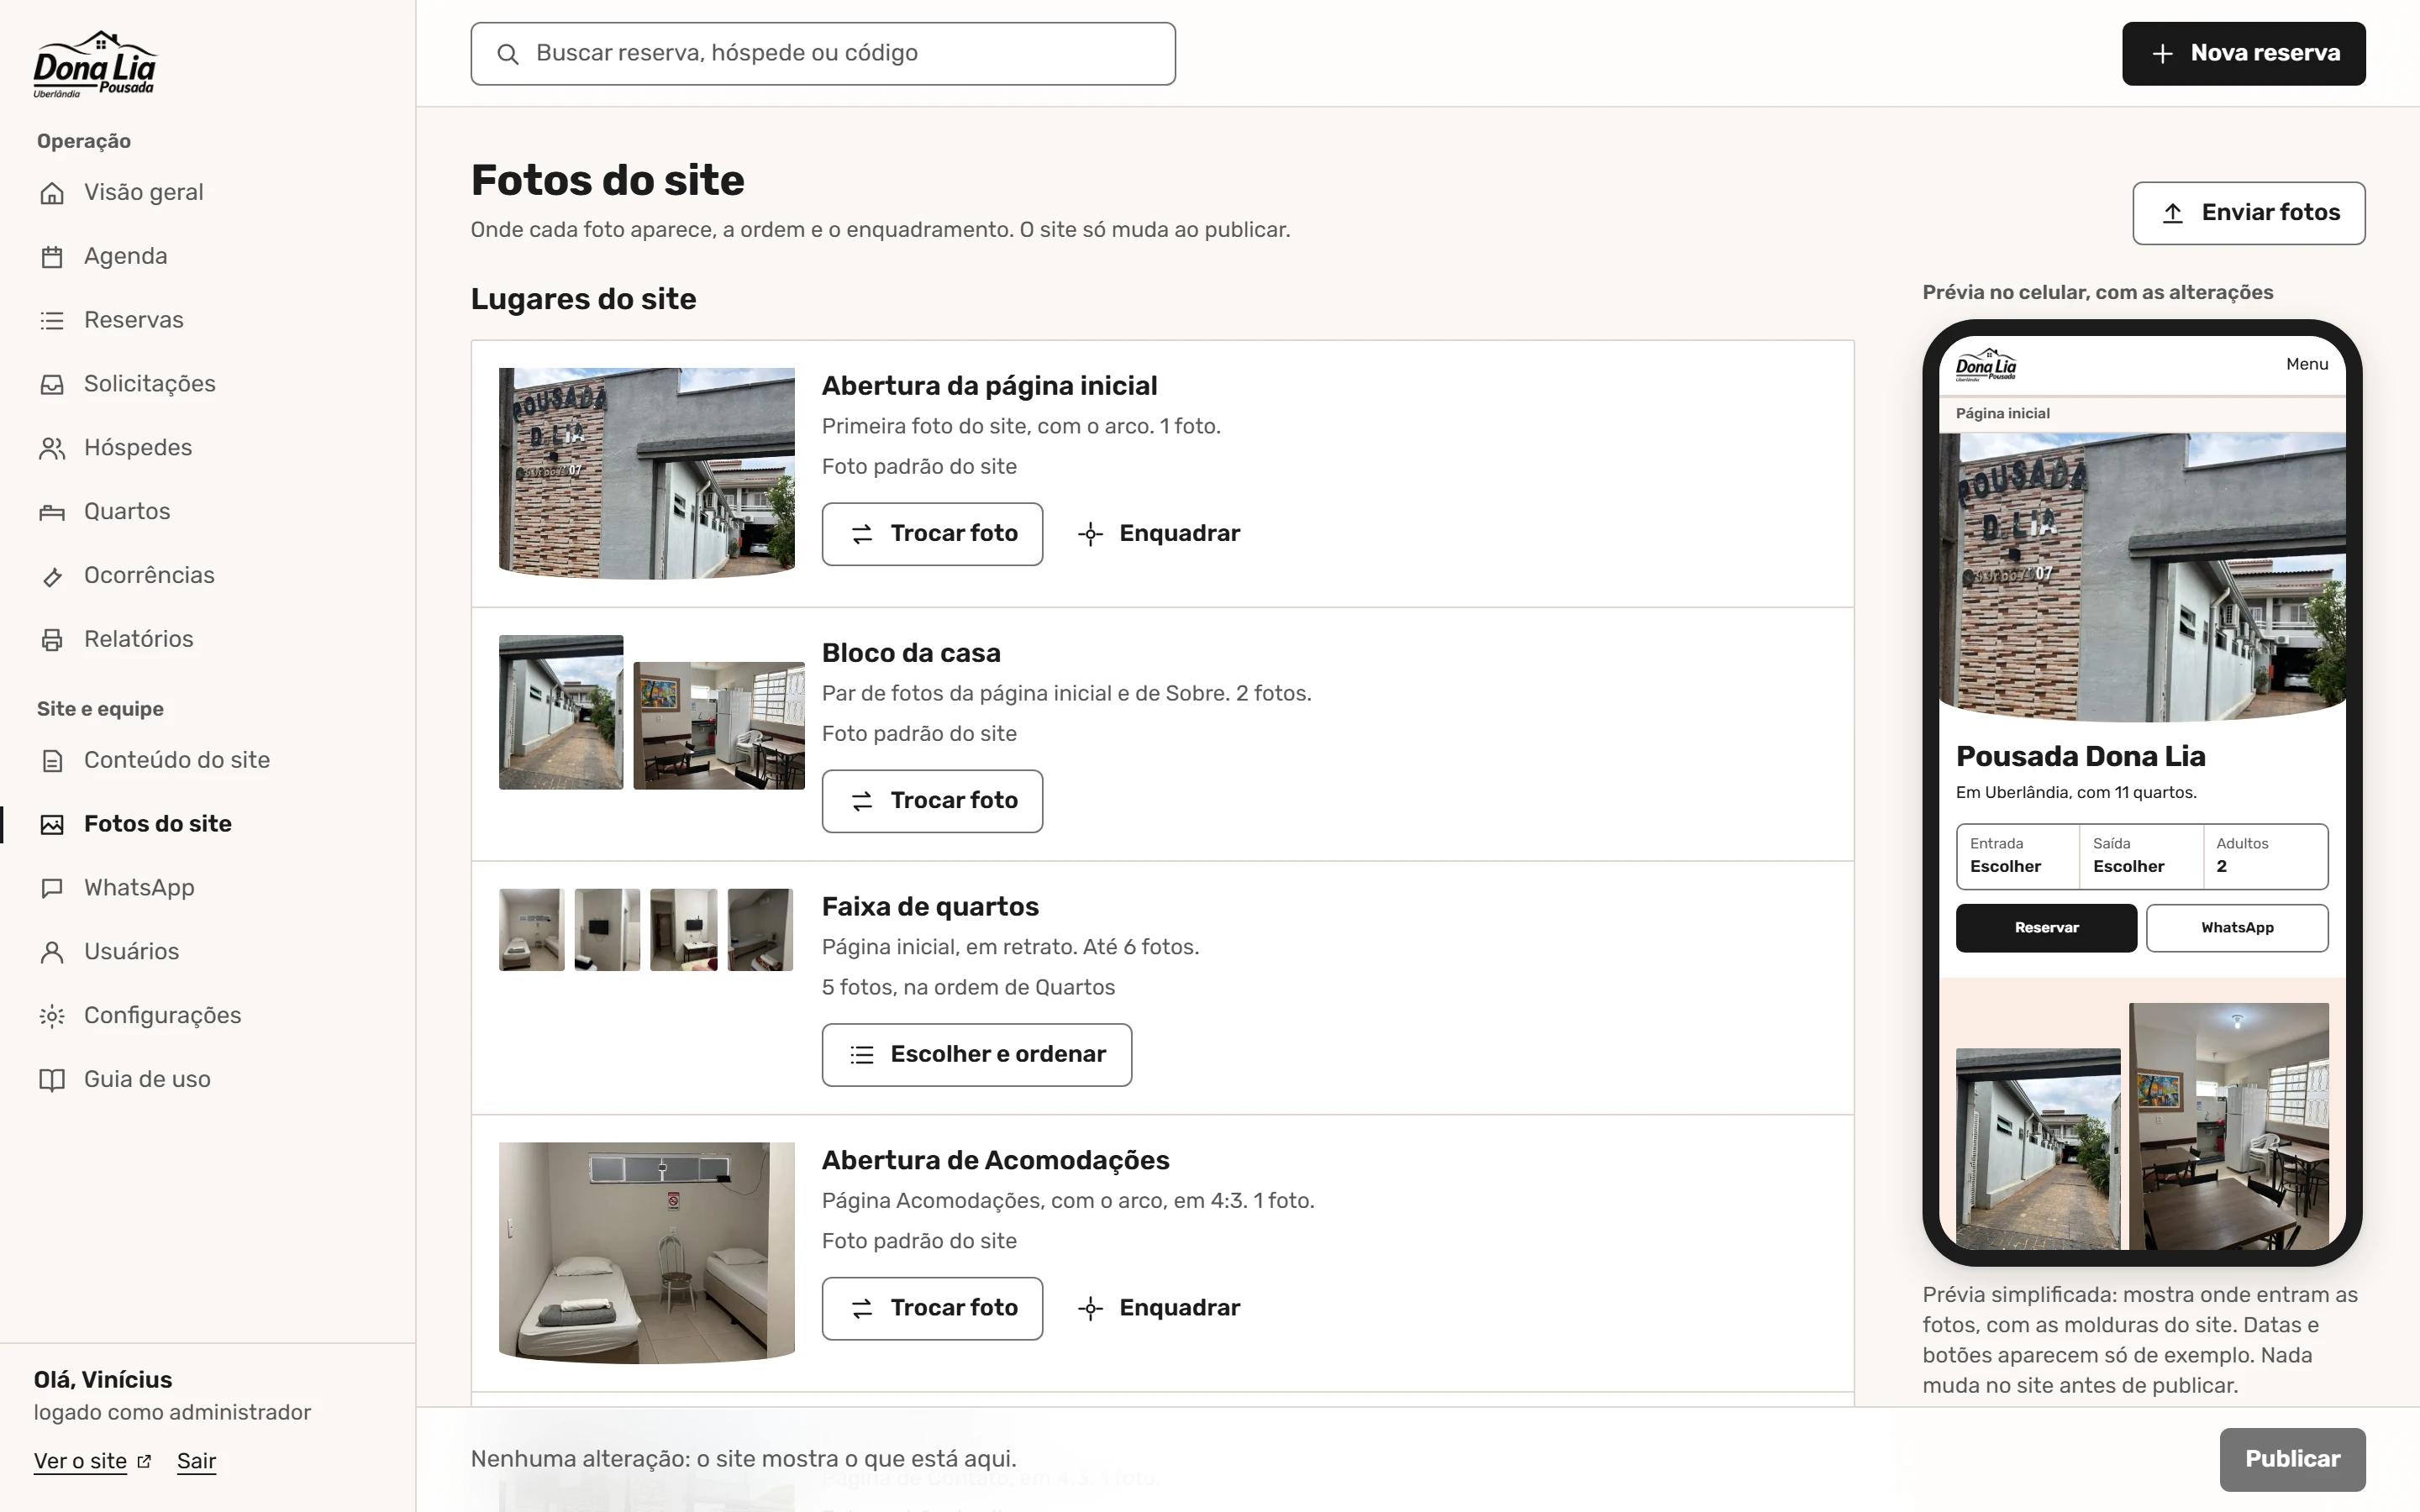The width and height of the screenshot is (2420, 1512).
Task: Click the Abertura da página inicial photo thumbnail
Action: (x=647, y=474)
